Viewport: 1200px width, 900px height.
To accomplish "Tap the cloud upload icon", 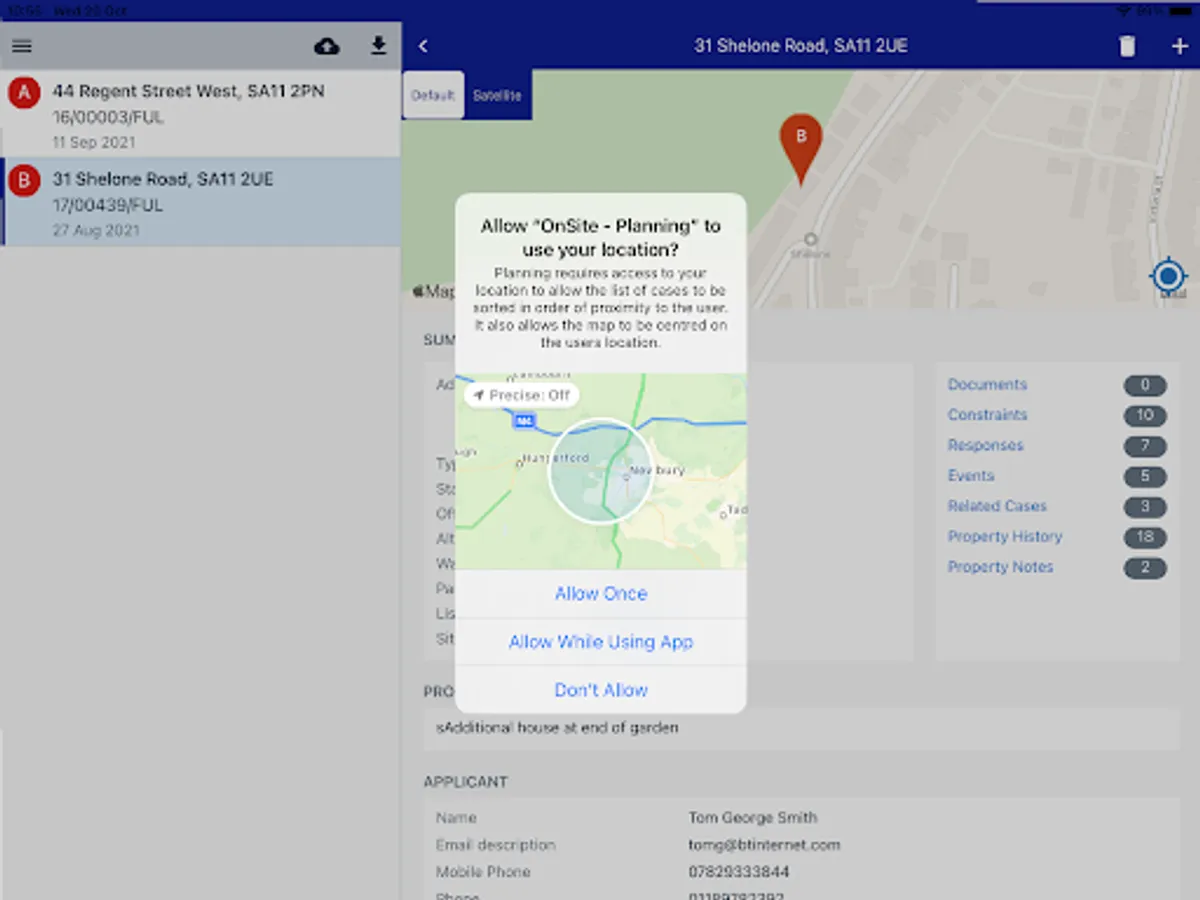I will pyautogui.click(x=327, y=46).
